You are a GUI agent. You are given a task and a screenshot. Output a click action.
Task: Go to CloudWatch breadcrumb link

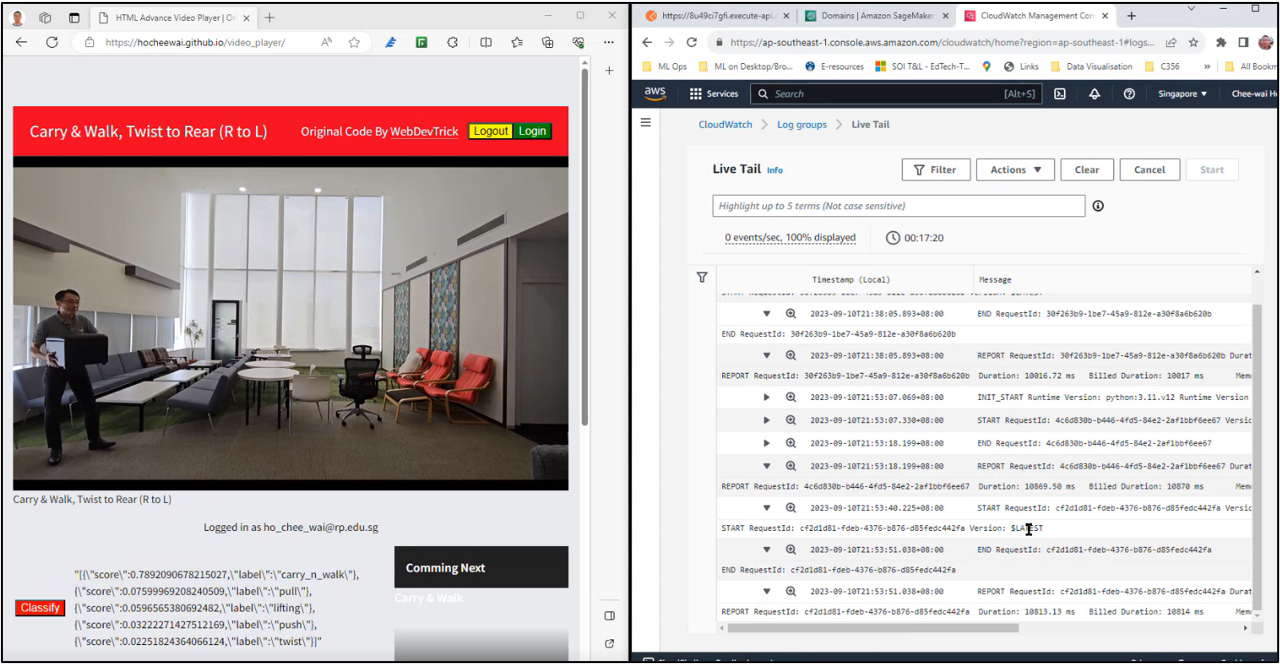coord(725,124)
